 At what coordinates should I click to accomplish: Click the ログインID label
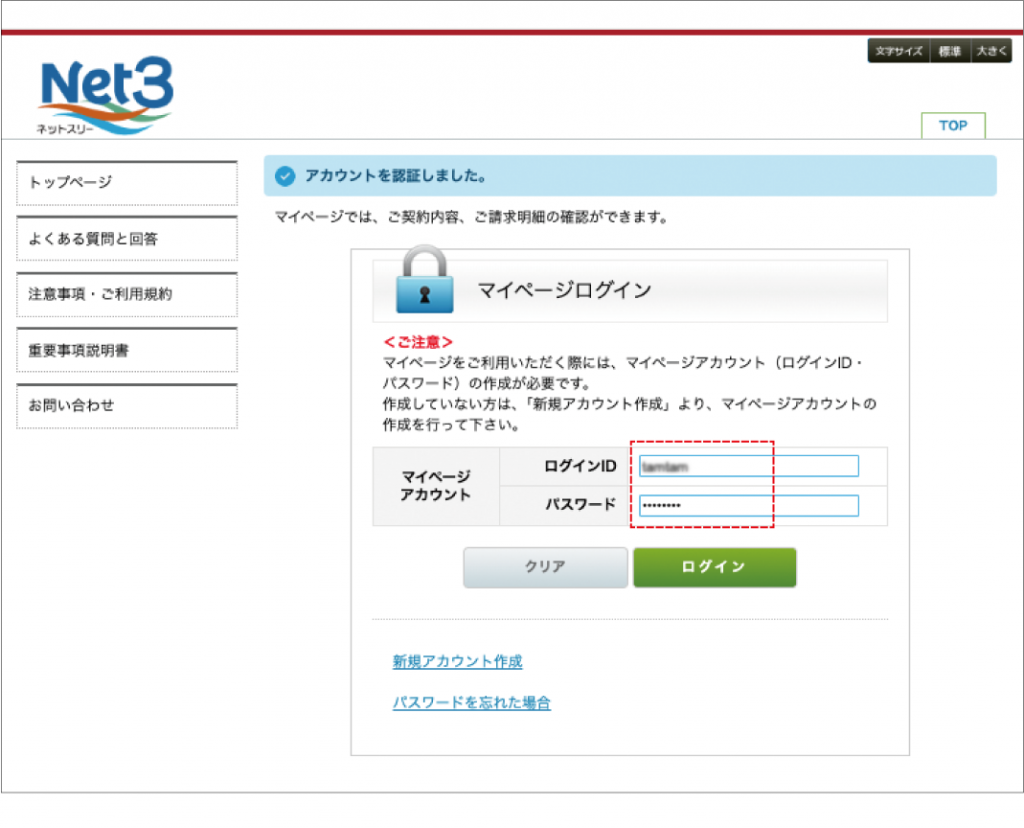[580, 466]
